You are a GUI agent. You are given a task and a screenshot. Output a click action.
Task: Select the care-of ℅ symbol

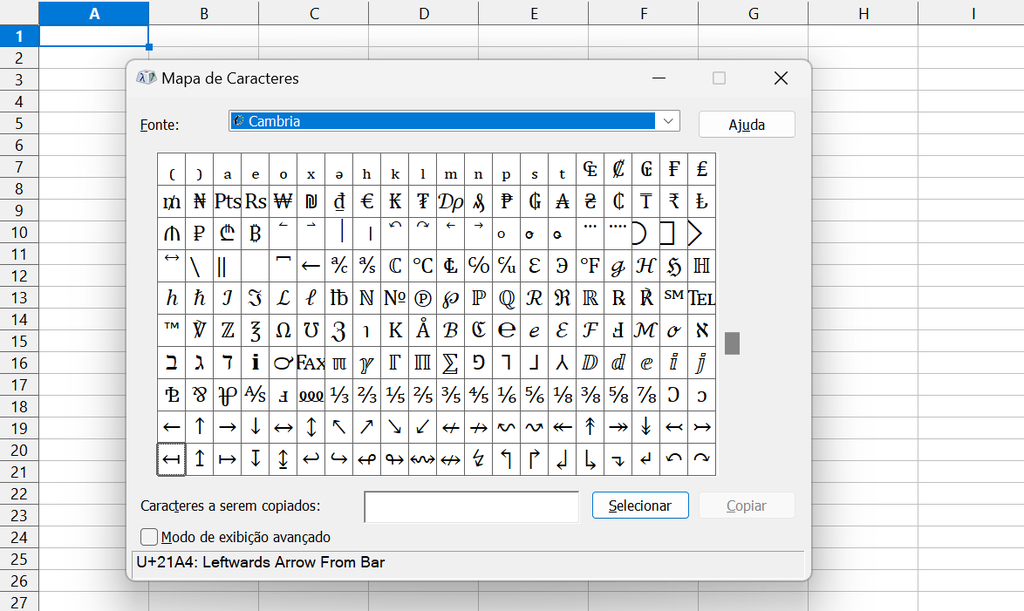tap(478, 266)
